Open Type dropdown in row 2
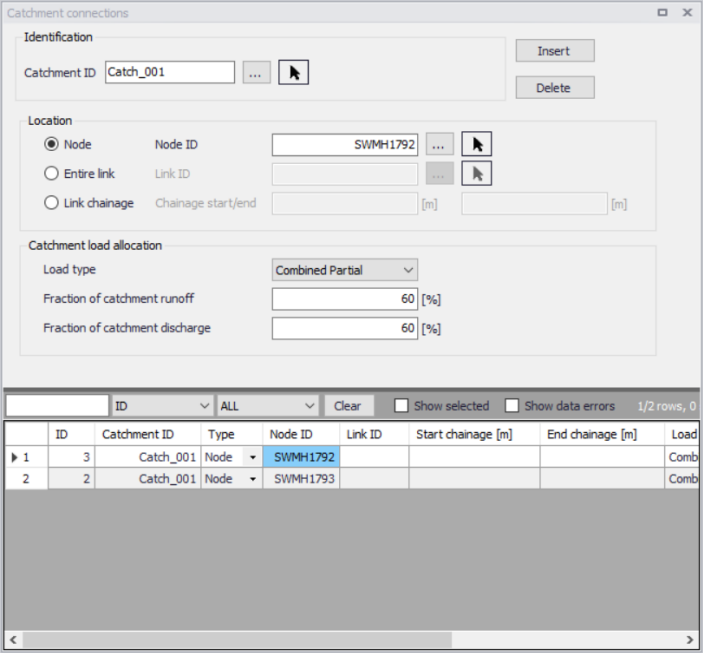Image resolution: width=703 pixels, height=653 pixels. point(253,479)
